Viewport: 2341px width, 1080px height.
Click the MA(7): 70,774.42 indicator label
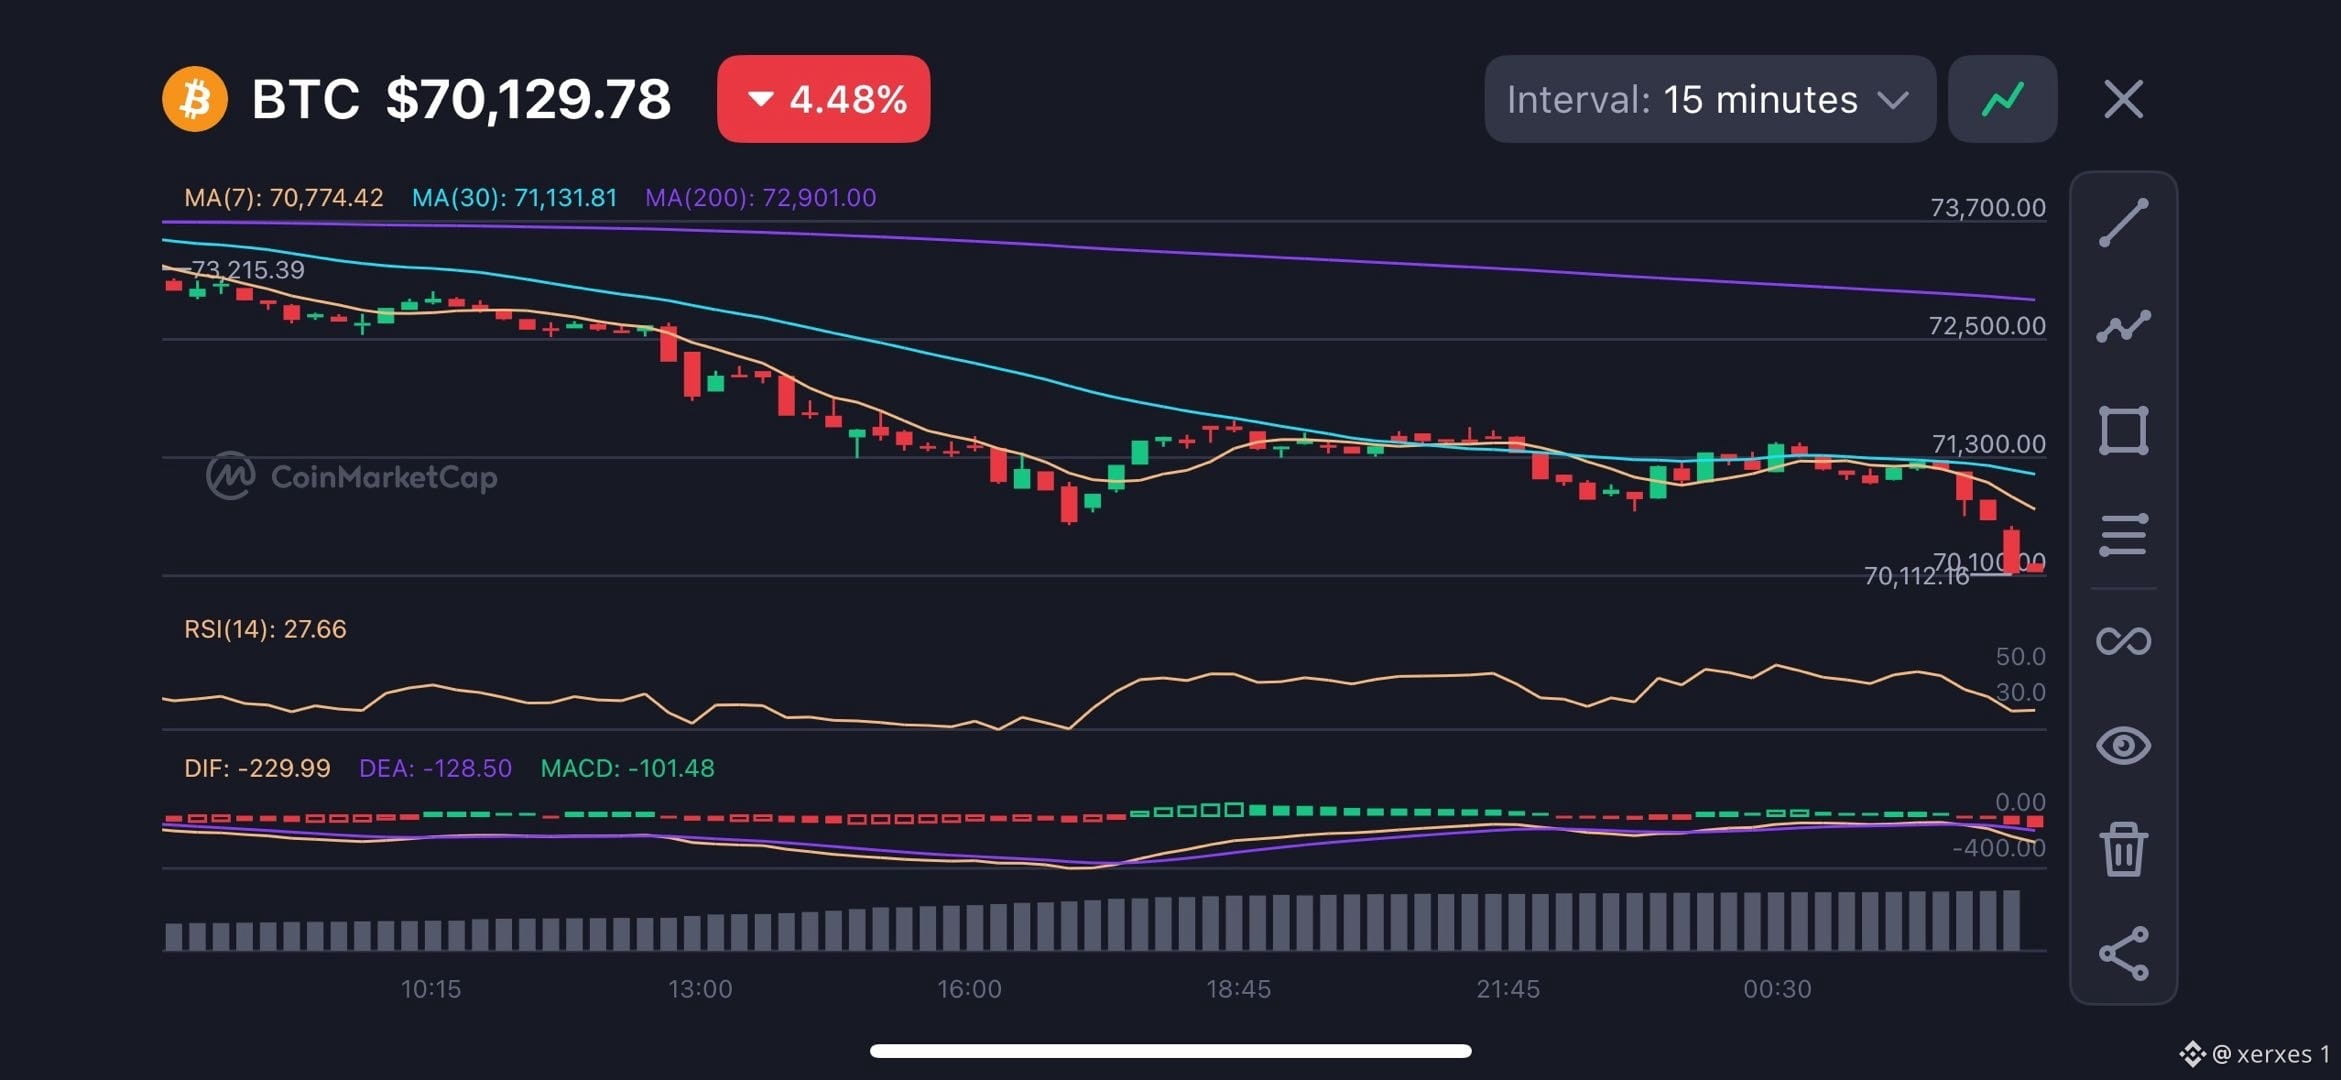283,198
